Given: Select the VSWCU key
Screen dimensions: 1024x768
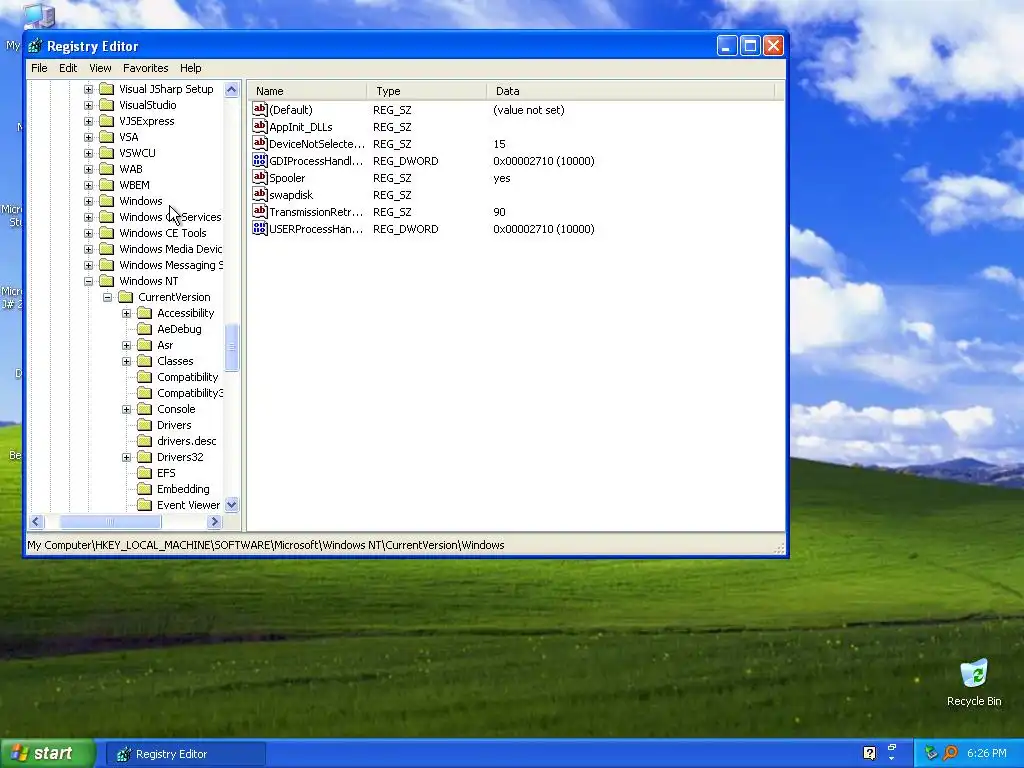Looking at the screenshot, I should pos(137,153).
